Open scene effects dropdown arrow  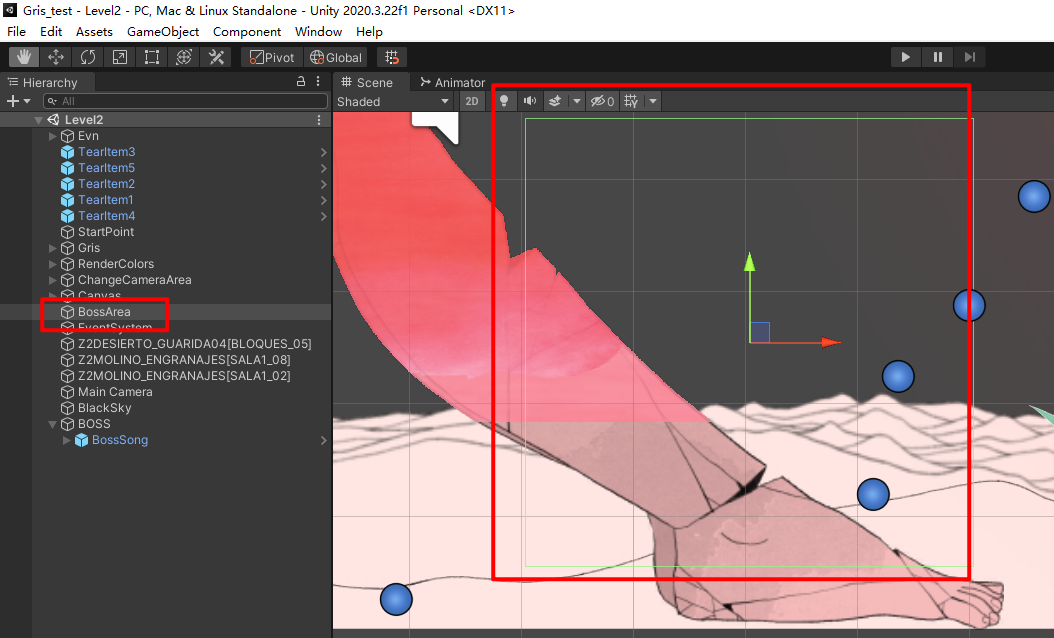click(576, 102)
